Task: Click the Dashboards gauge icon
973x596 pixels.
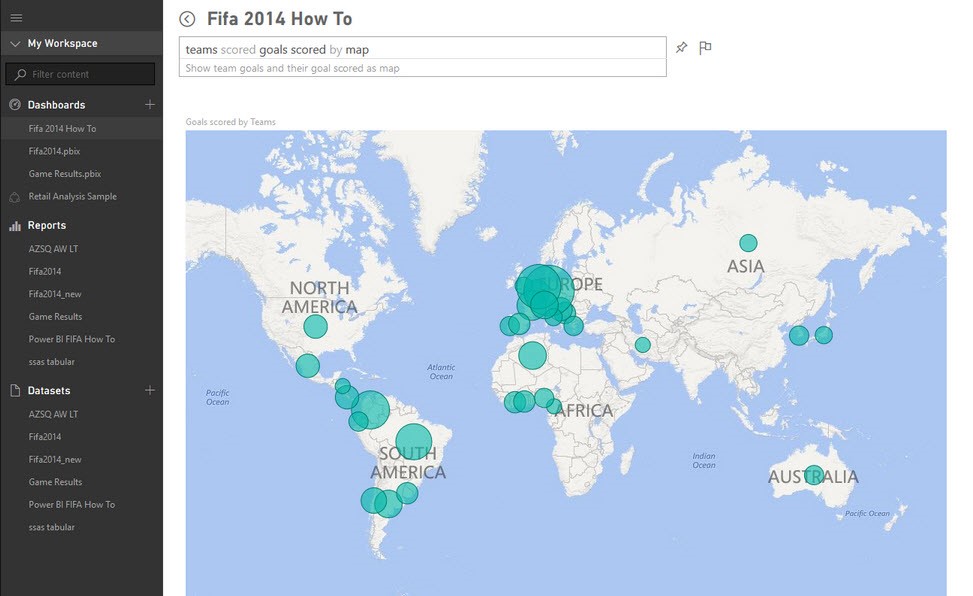Action: coord(15,105)
